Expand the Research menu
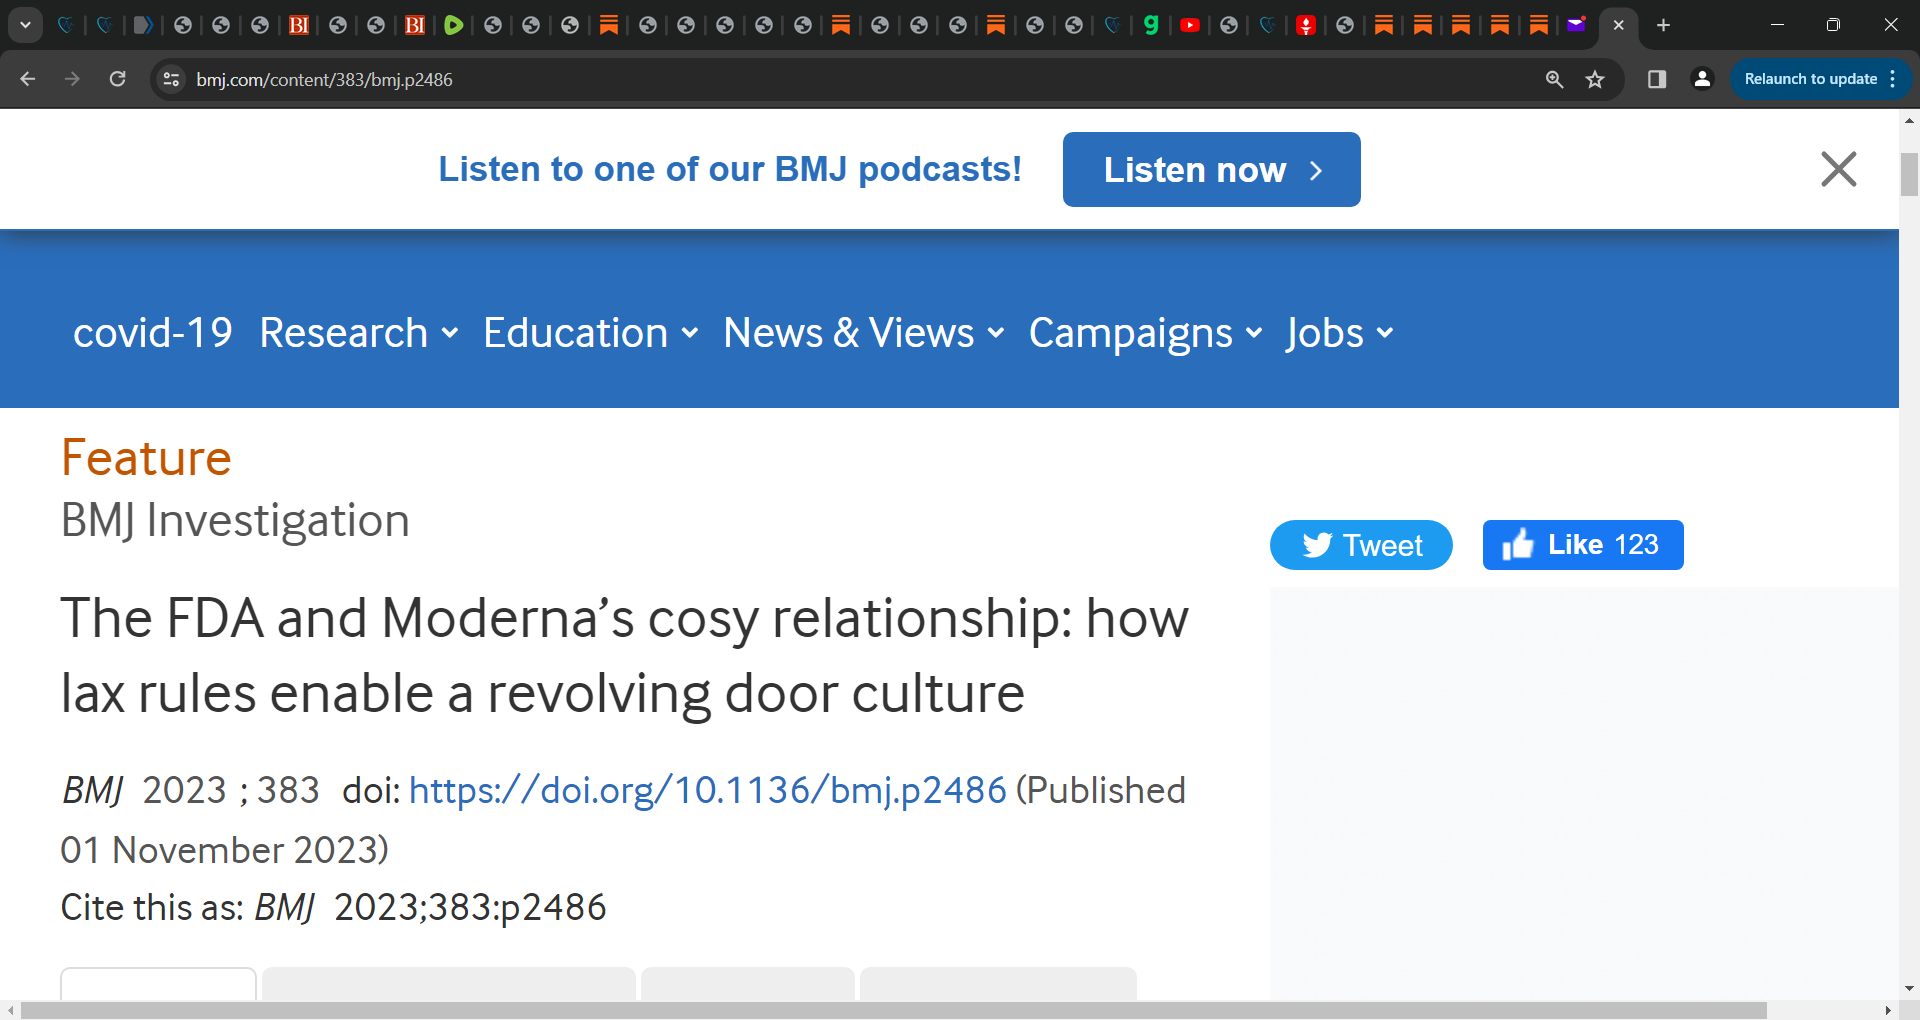 click(359, 333)
